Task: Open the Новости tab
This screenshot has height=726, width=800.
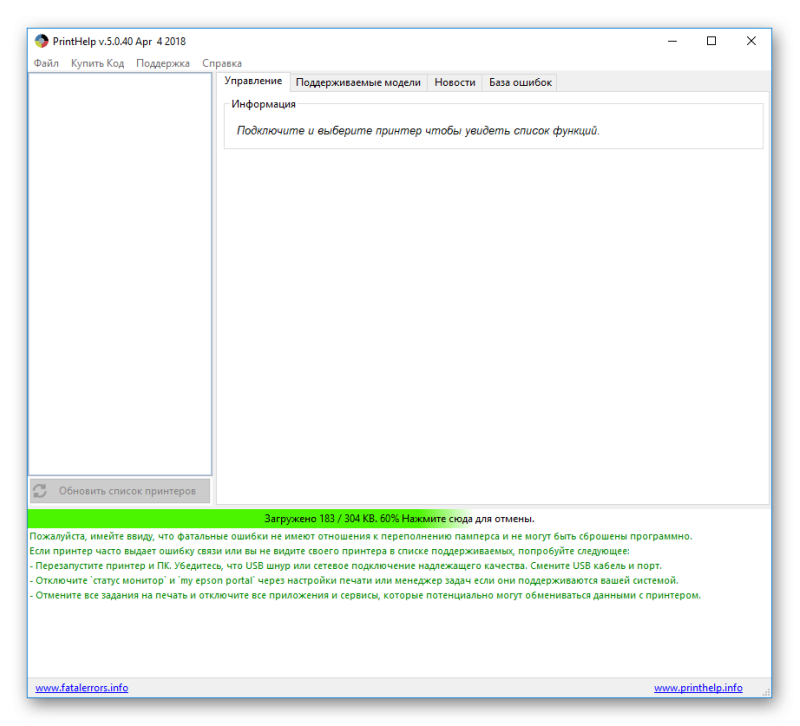Action: tap(455, 83)
